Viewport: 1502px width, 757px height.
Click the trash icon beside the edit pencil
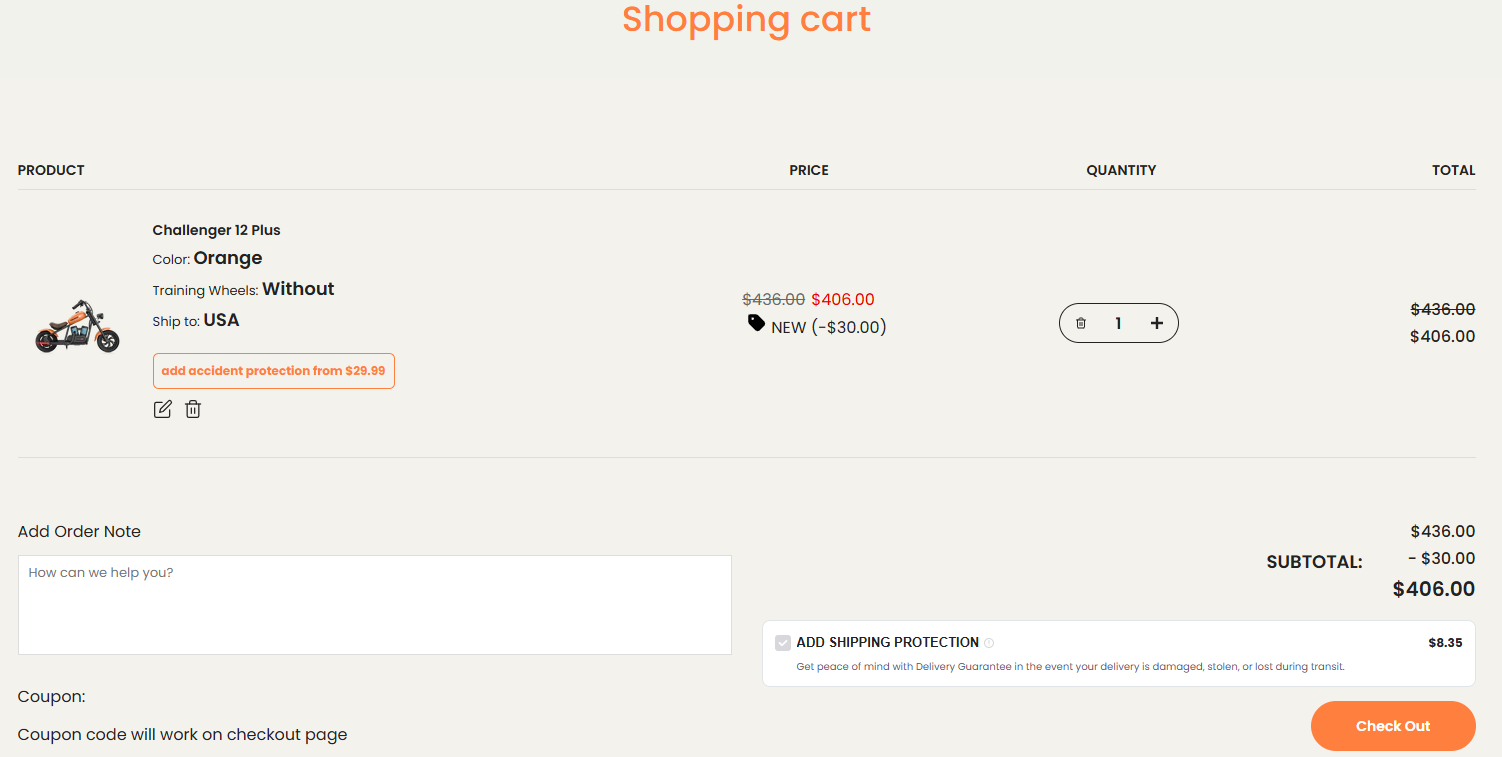(x=193, y=409)
